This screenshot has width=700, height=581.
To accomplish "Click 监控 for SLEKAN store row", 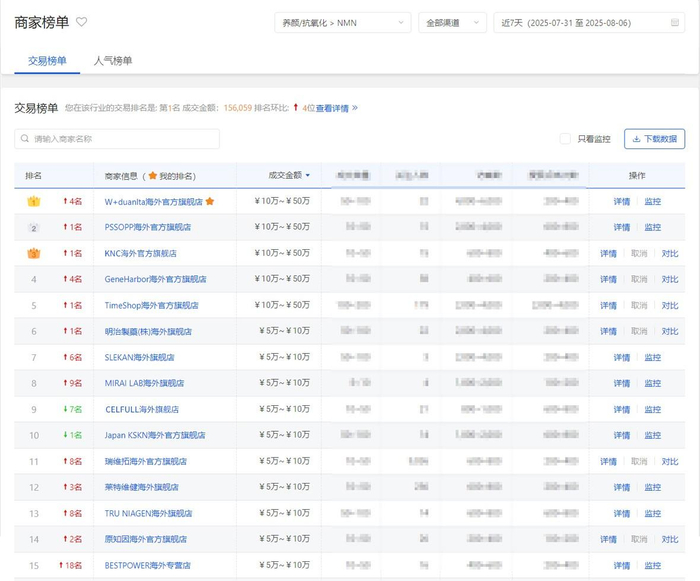I will pyautogui.click(x=653, y=358).
